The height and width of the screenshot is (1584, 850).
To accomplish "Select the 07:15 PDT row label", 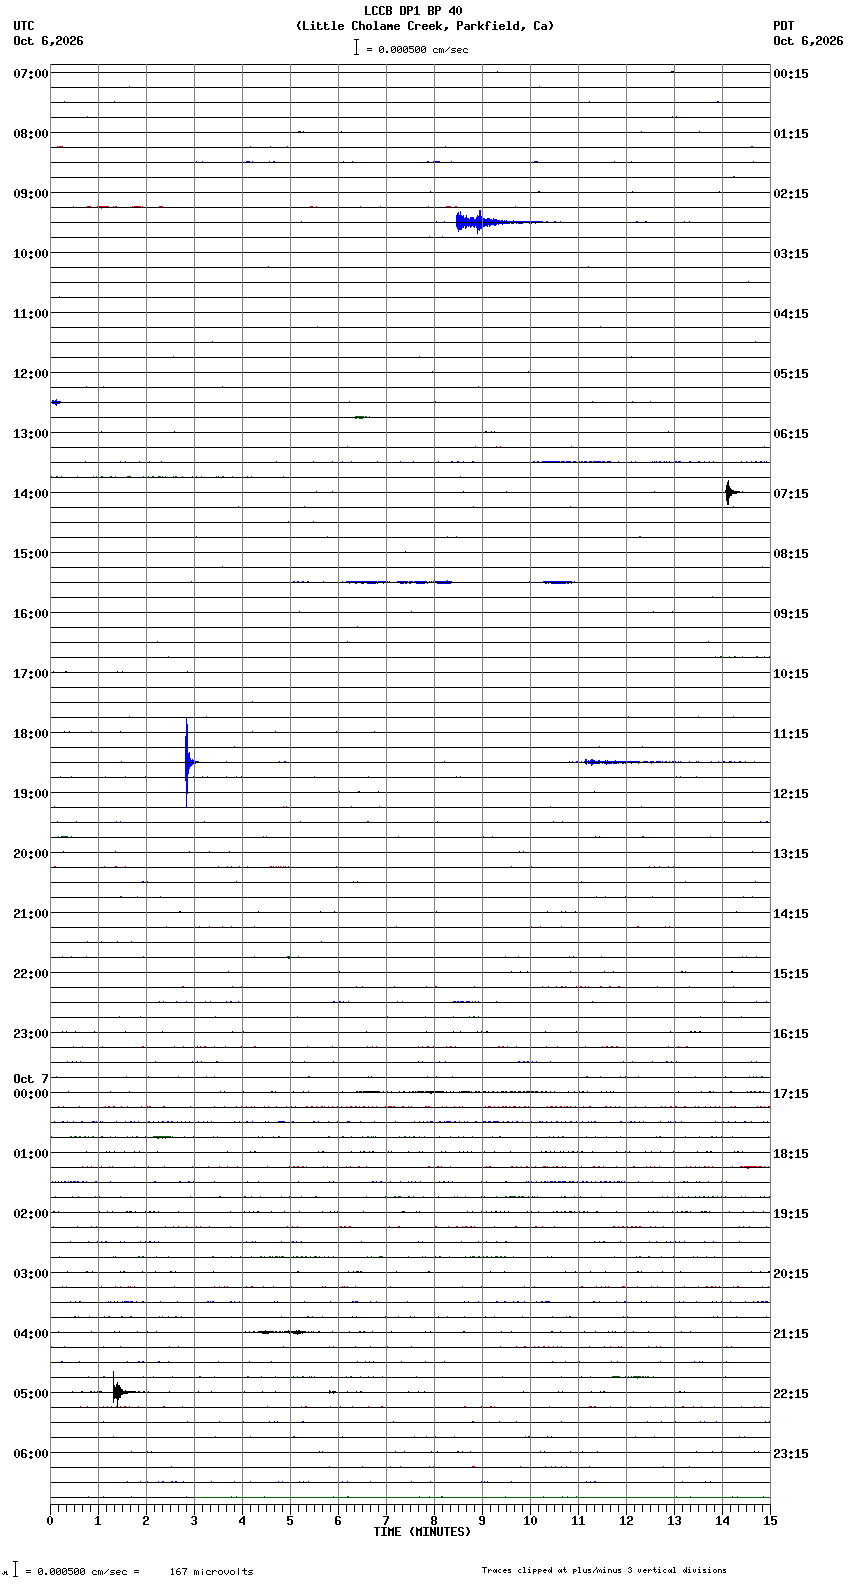I will click(x=791, y=494).
